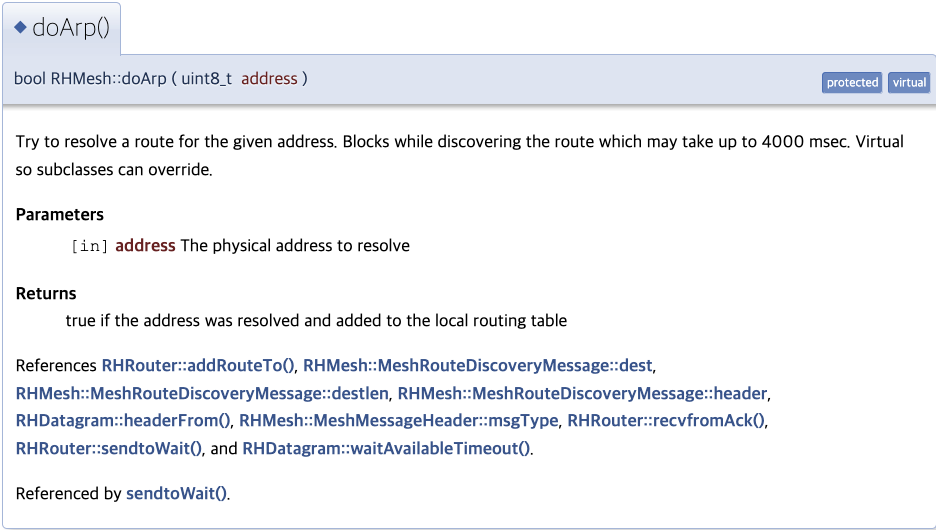Select the doArp() heading tab
This screenshot has height=530, width=936.
tap(61, 28)
